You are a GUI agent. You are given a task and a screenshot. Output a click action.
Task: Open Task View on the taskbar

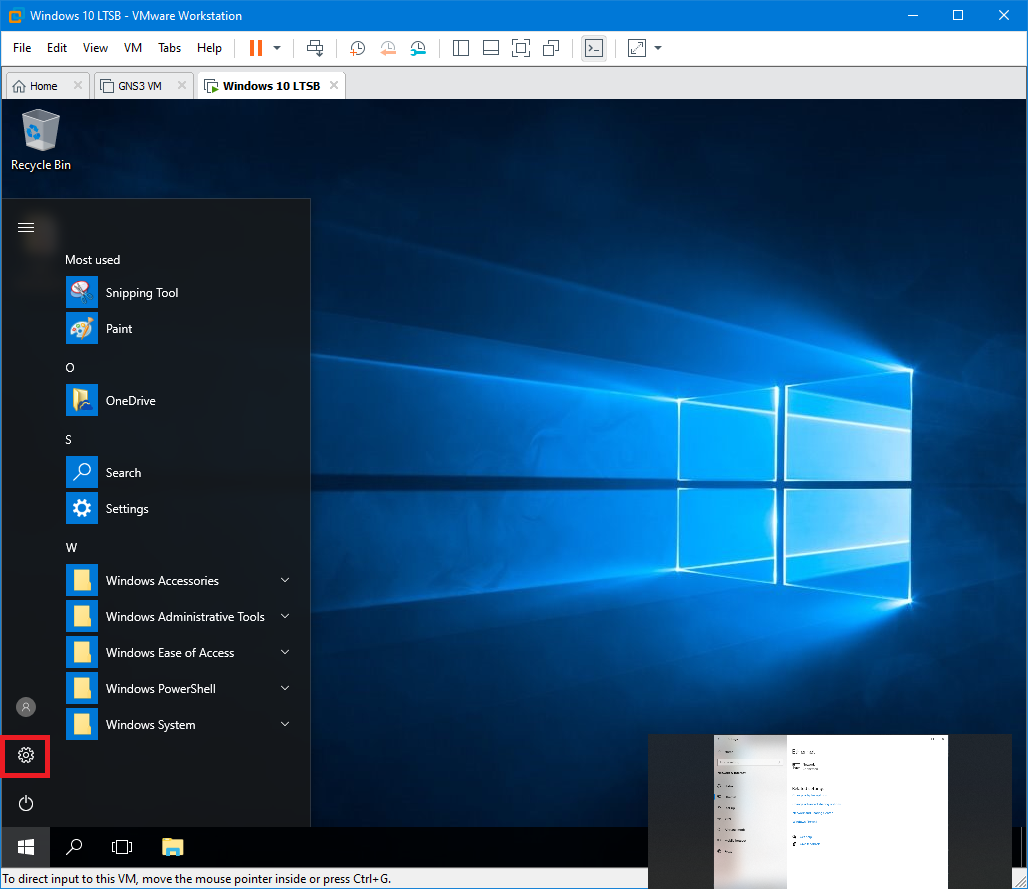tap(122, 847)
